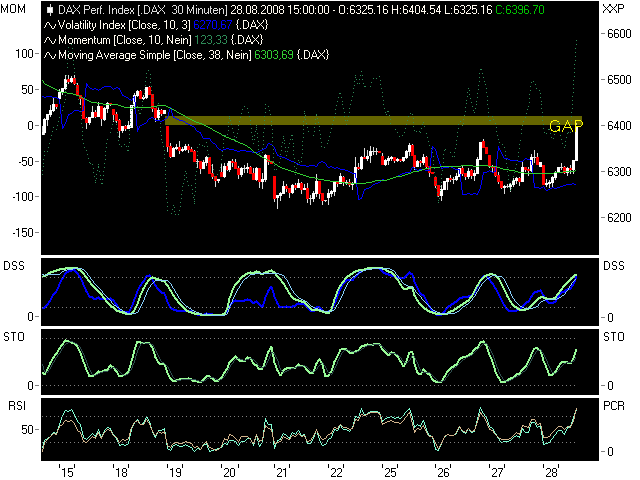This screenshot has height=480, width=640.
Task: Click the candlestick icon before DAX Perf. Index
Action: point(50,9)
